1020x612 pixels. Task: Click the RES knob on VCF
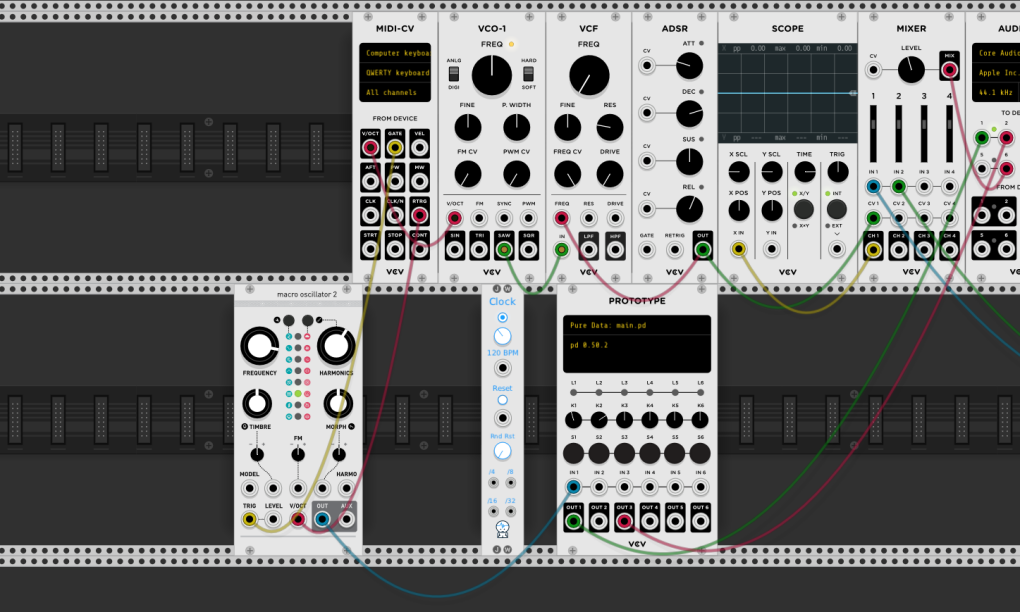[610, 127]
